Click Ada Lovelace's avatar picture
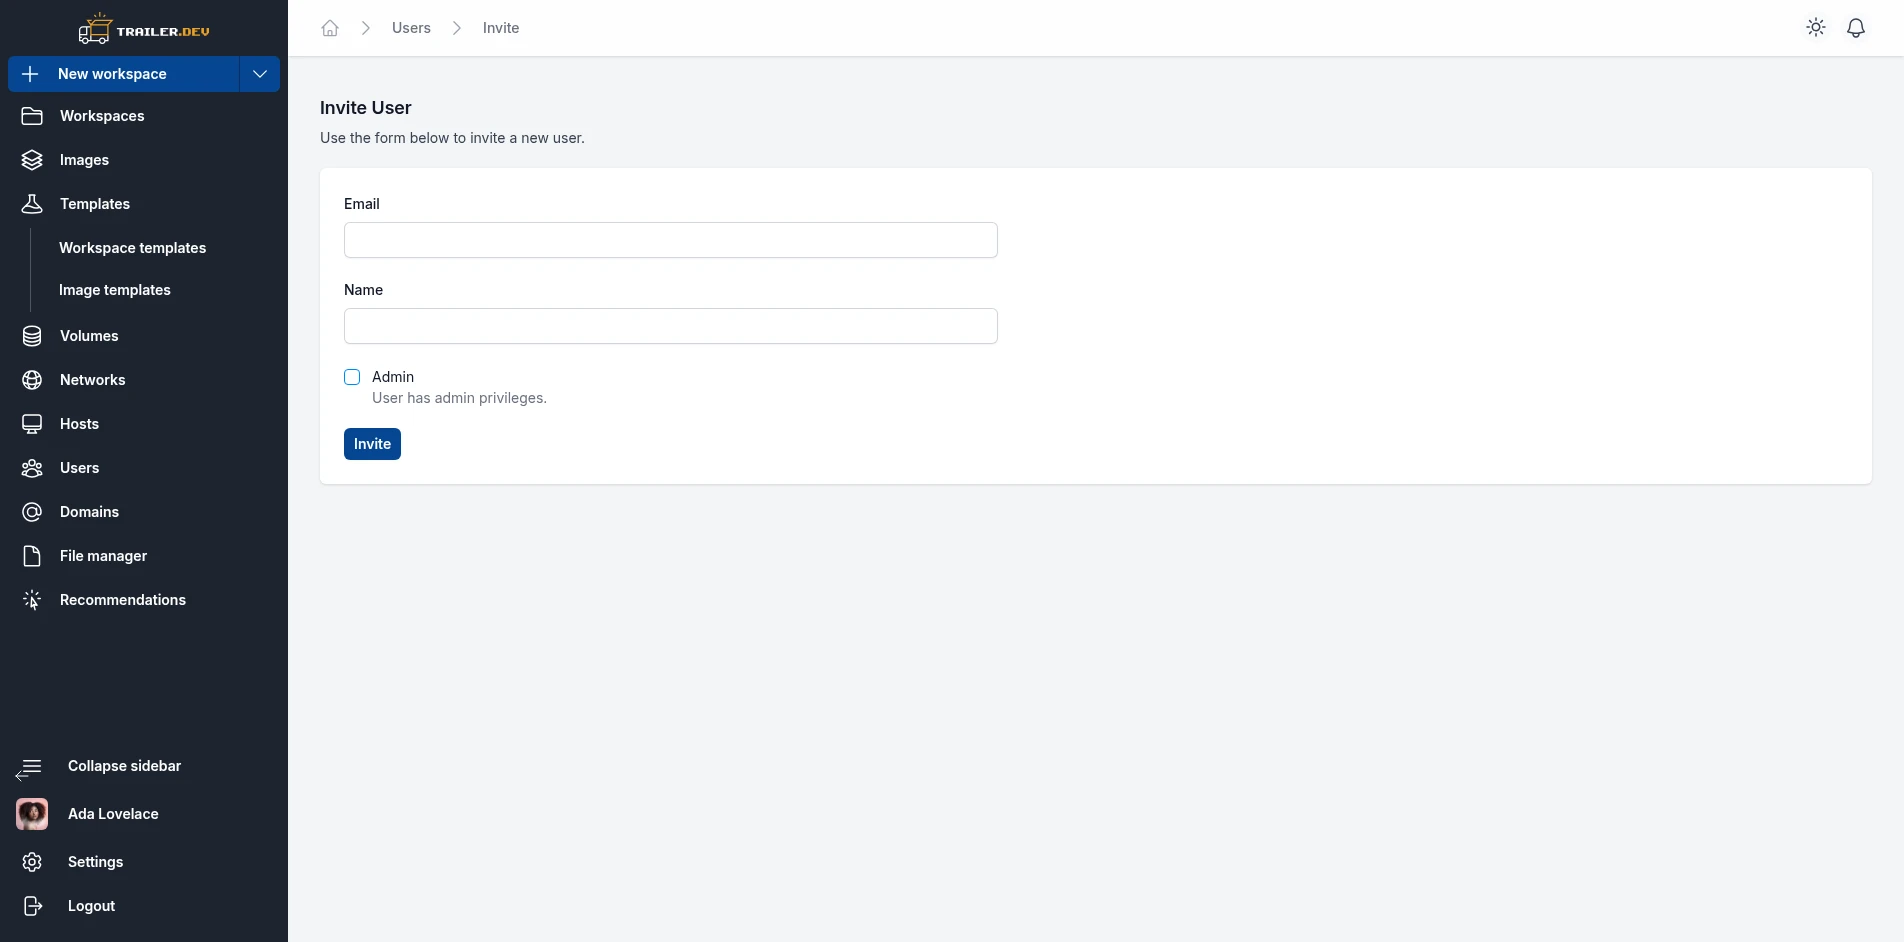This screenshot has width=1904, height=942. click(x=32, y=814)
